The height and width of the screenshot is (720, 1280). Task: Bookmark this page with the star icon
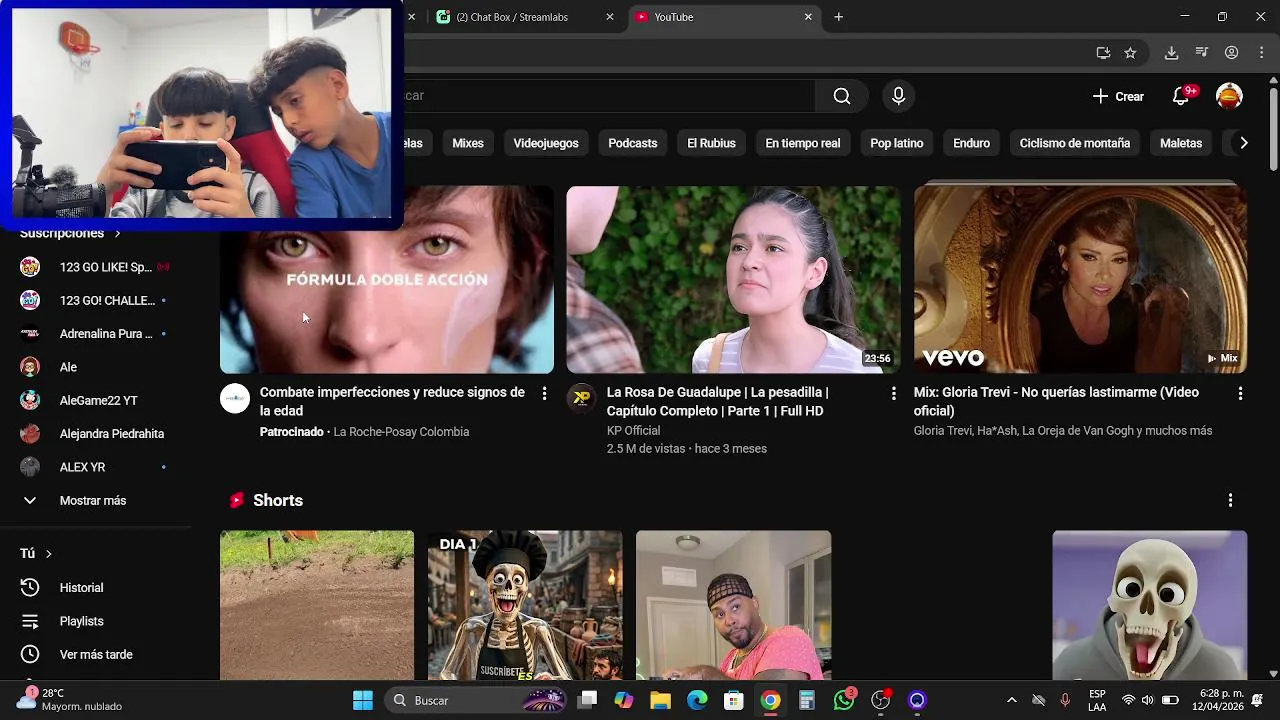coord(1130,53)
